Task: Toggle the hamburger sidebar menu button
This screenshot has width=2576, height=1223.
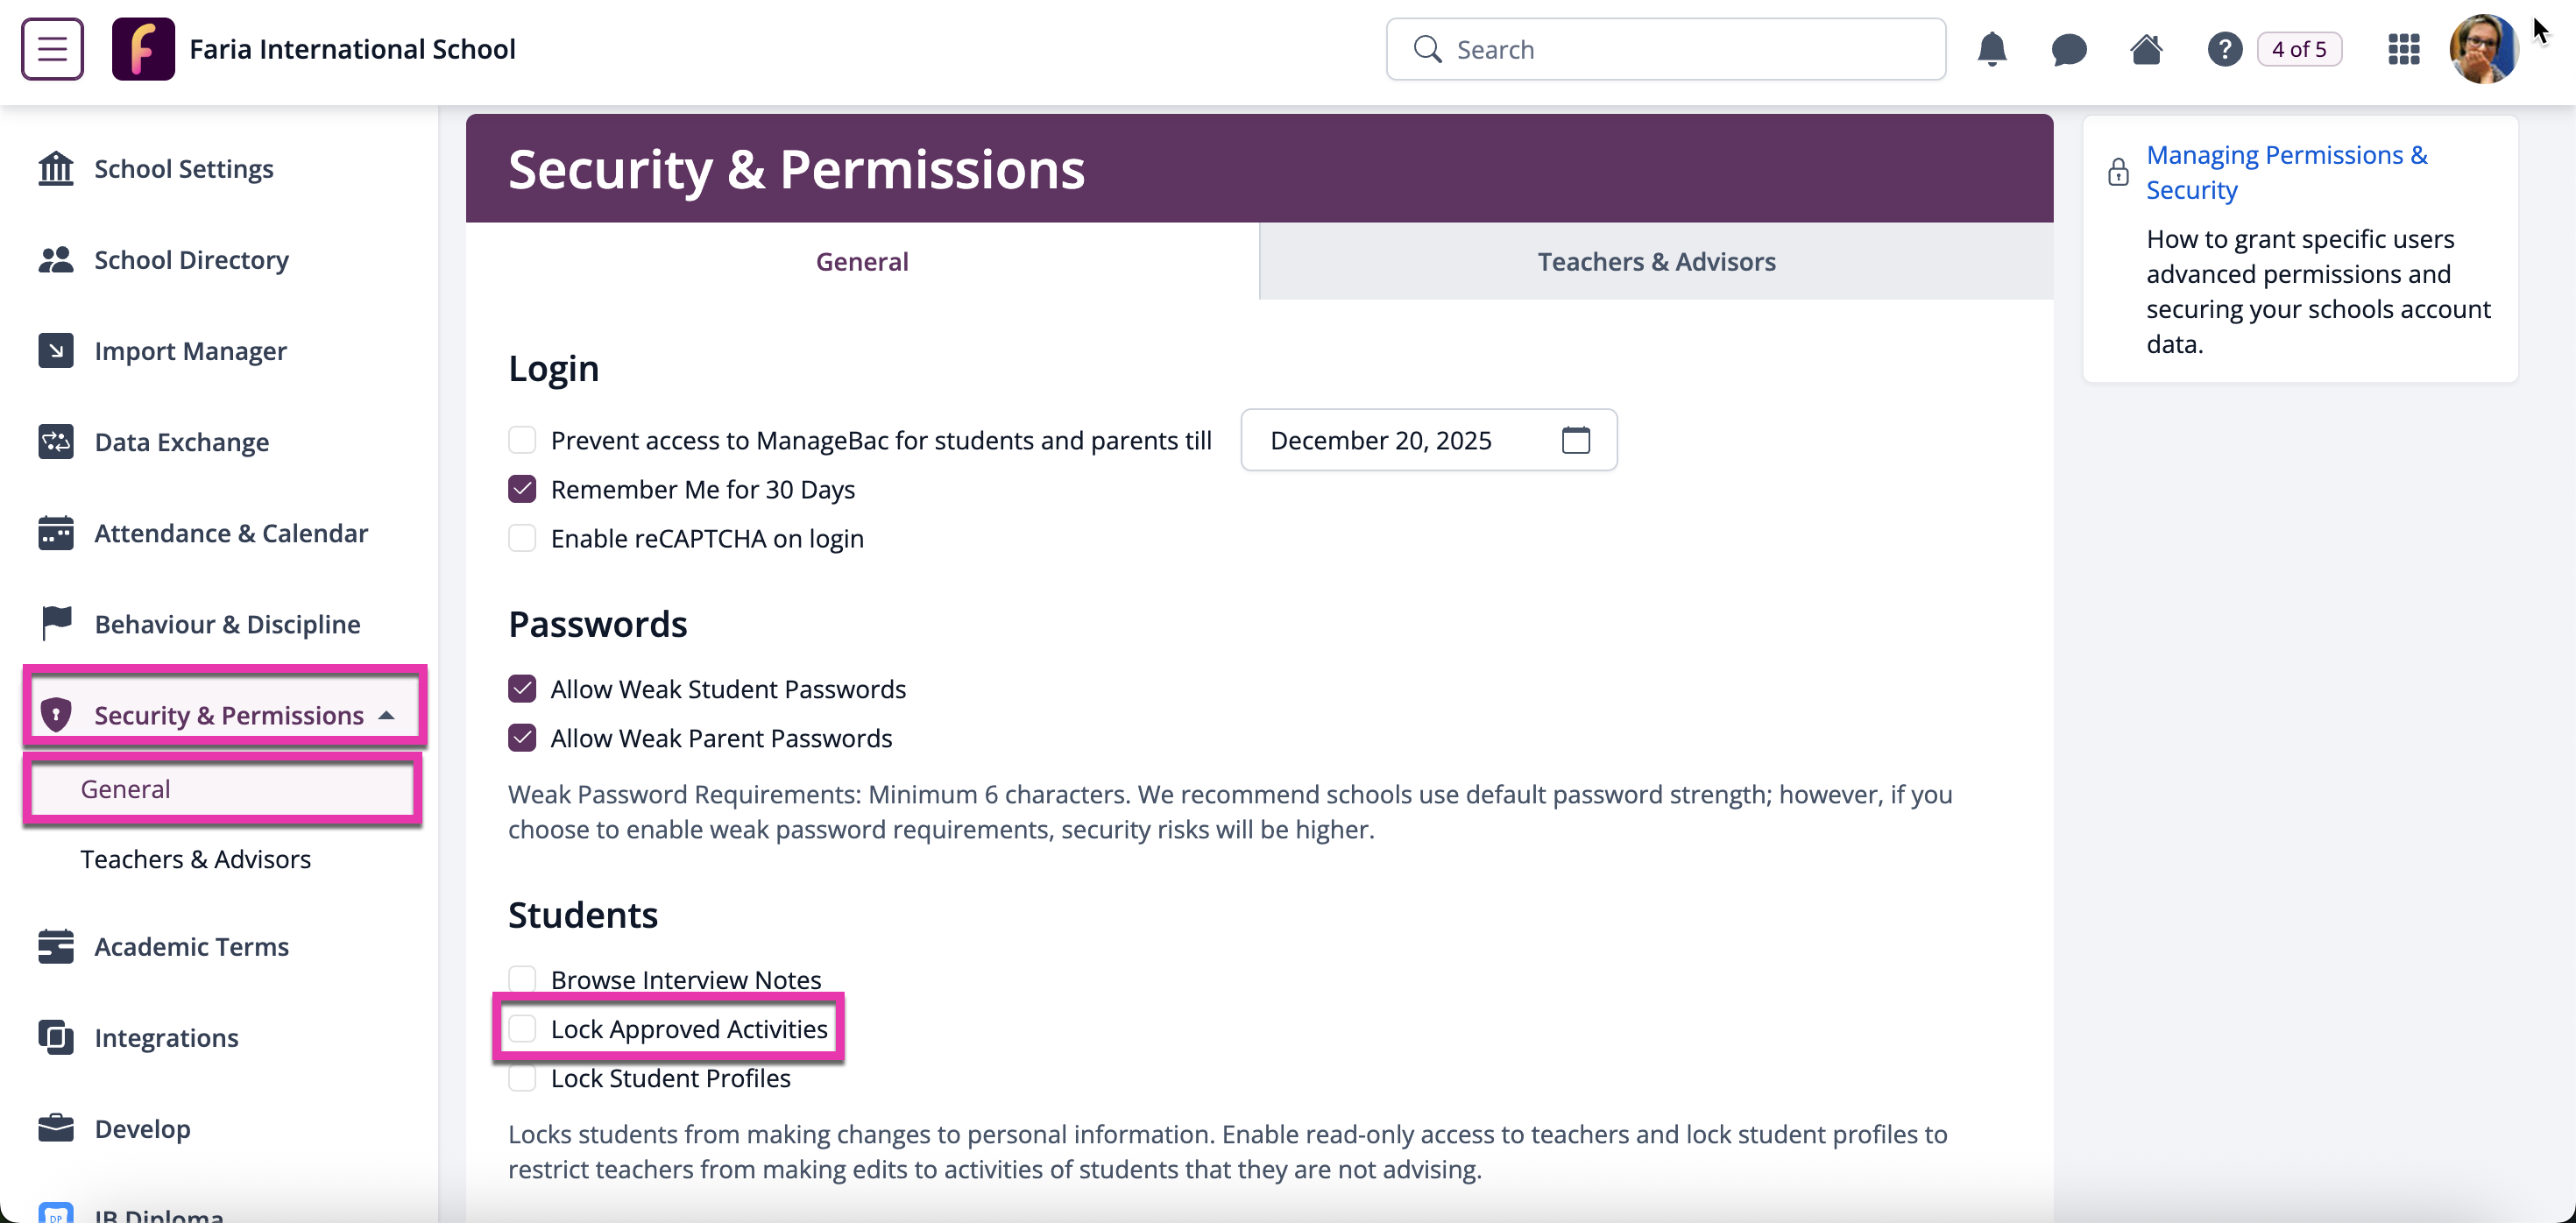Action: point(52,49)
